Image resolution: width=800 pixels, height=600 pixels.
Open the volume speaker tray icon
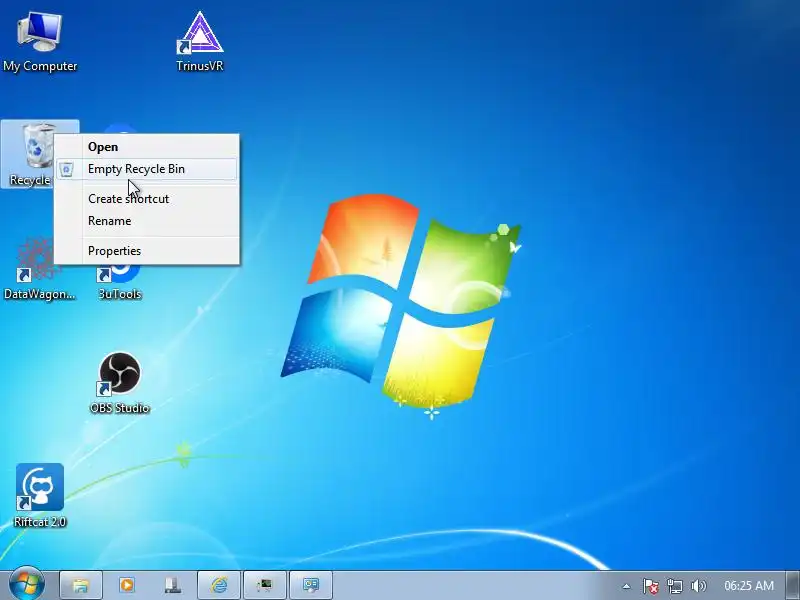click(698, 586)
